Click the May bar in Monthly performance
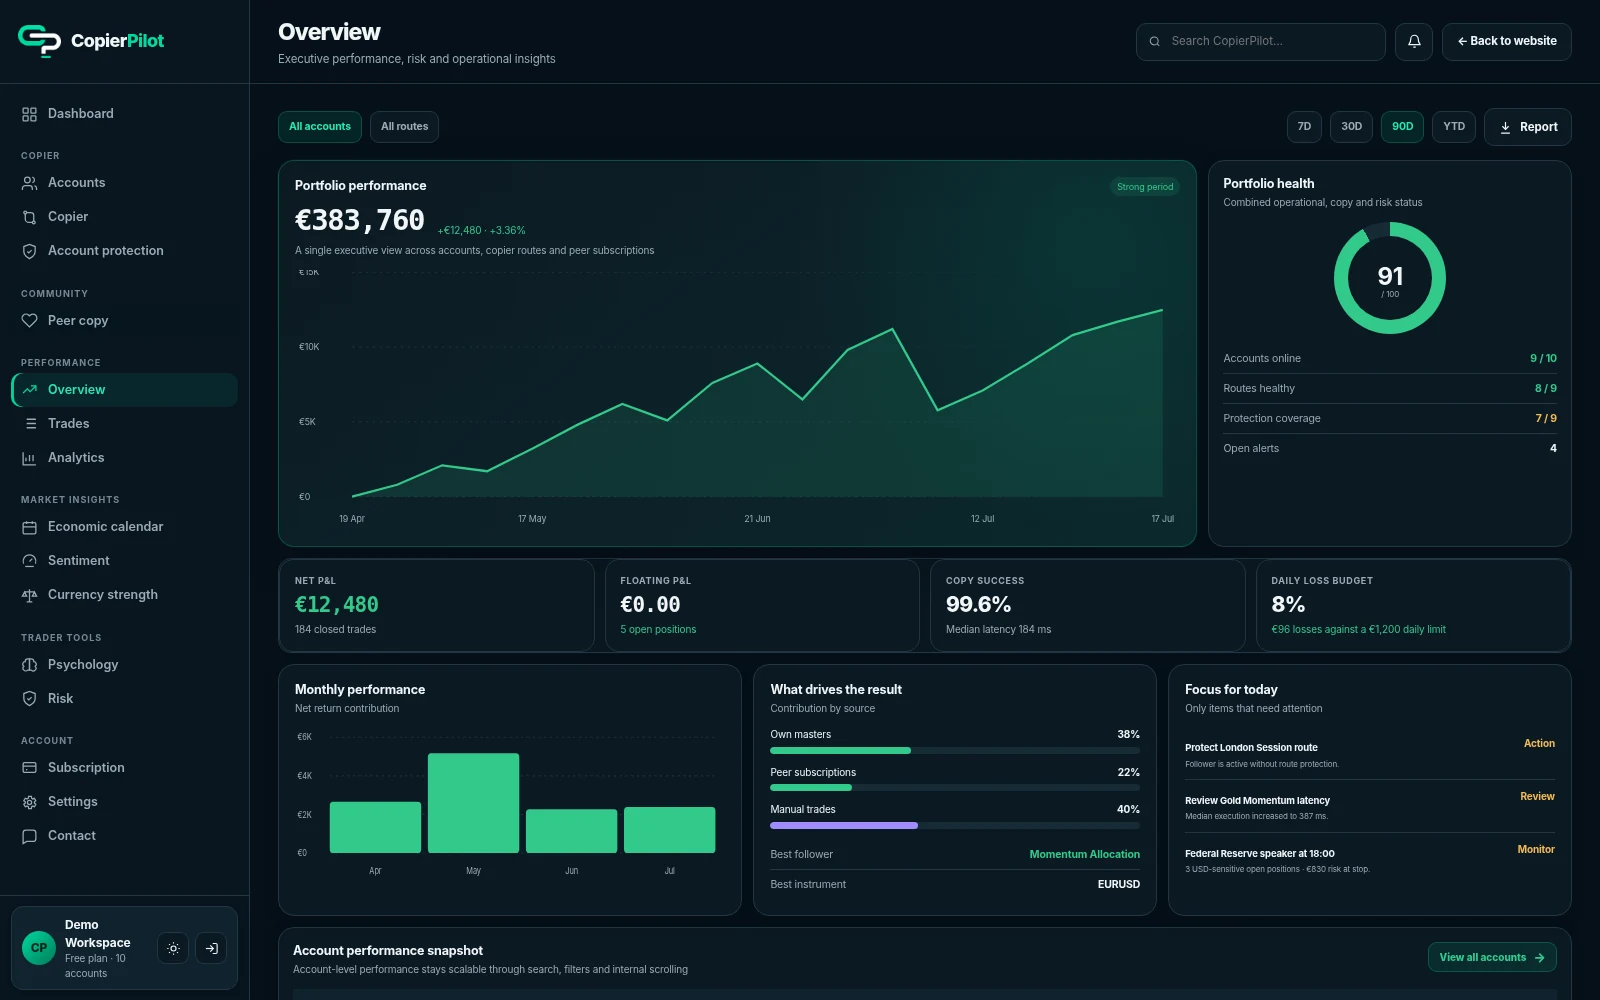This screenshot has height=1000, width=1600. pyautogui.click(x=473, y=803)
